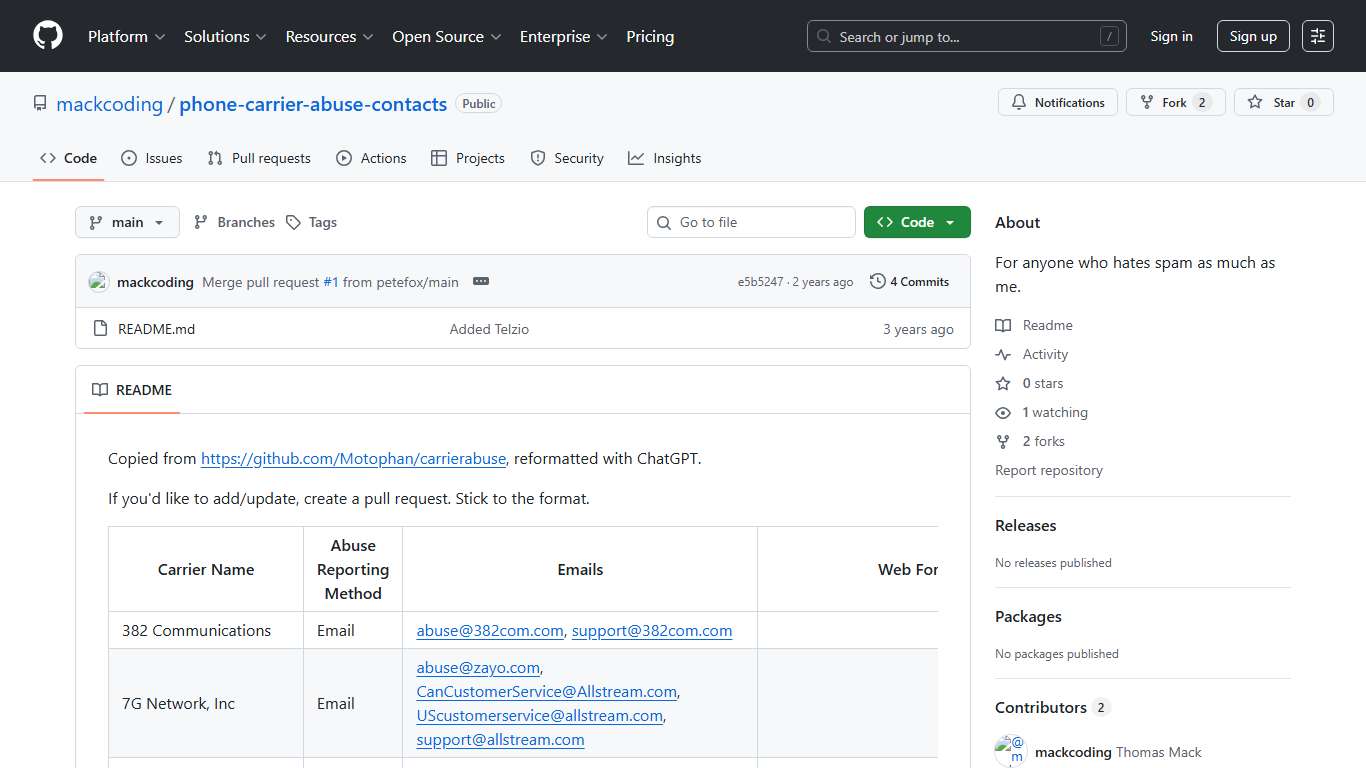Click the Activity pulse icon in the sidebar
1366x768 pixels.
(1003, 354)
